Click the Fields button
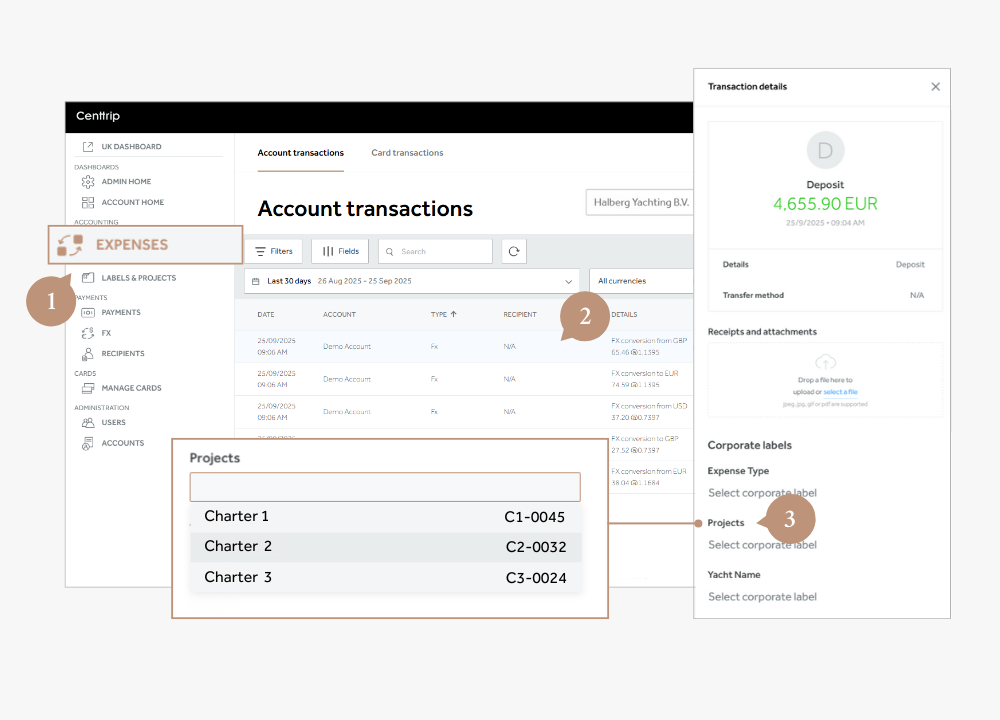This screenshot has width=1000, height=720. [340, 251]
